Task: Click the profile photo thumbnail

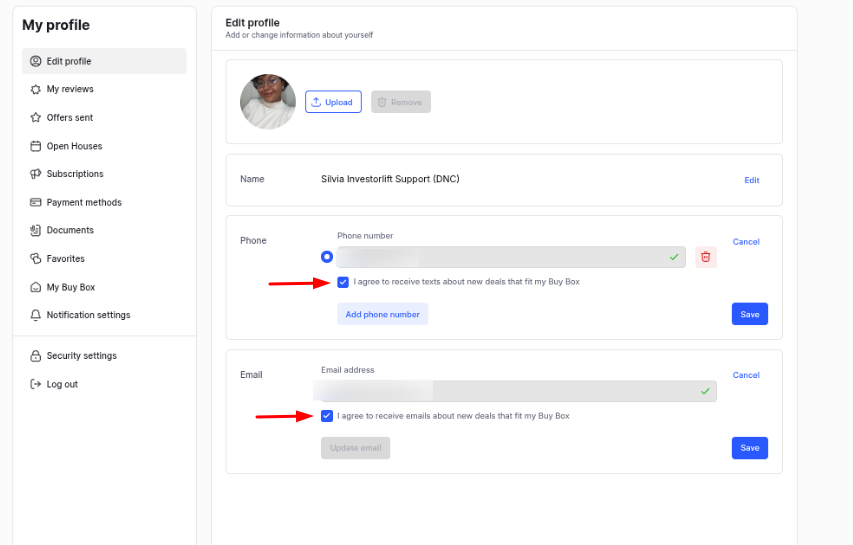Action: coord(268,102)
